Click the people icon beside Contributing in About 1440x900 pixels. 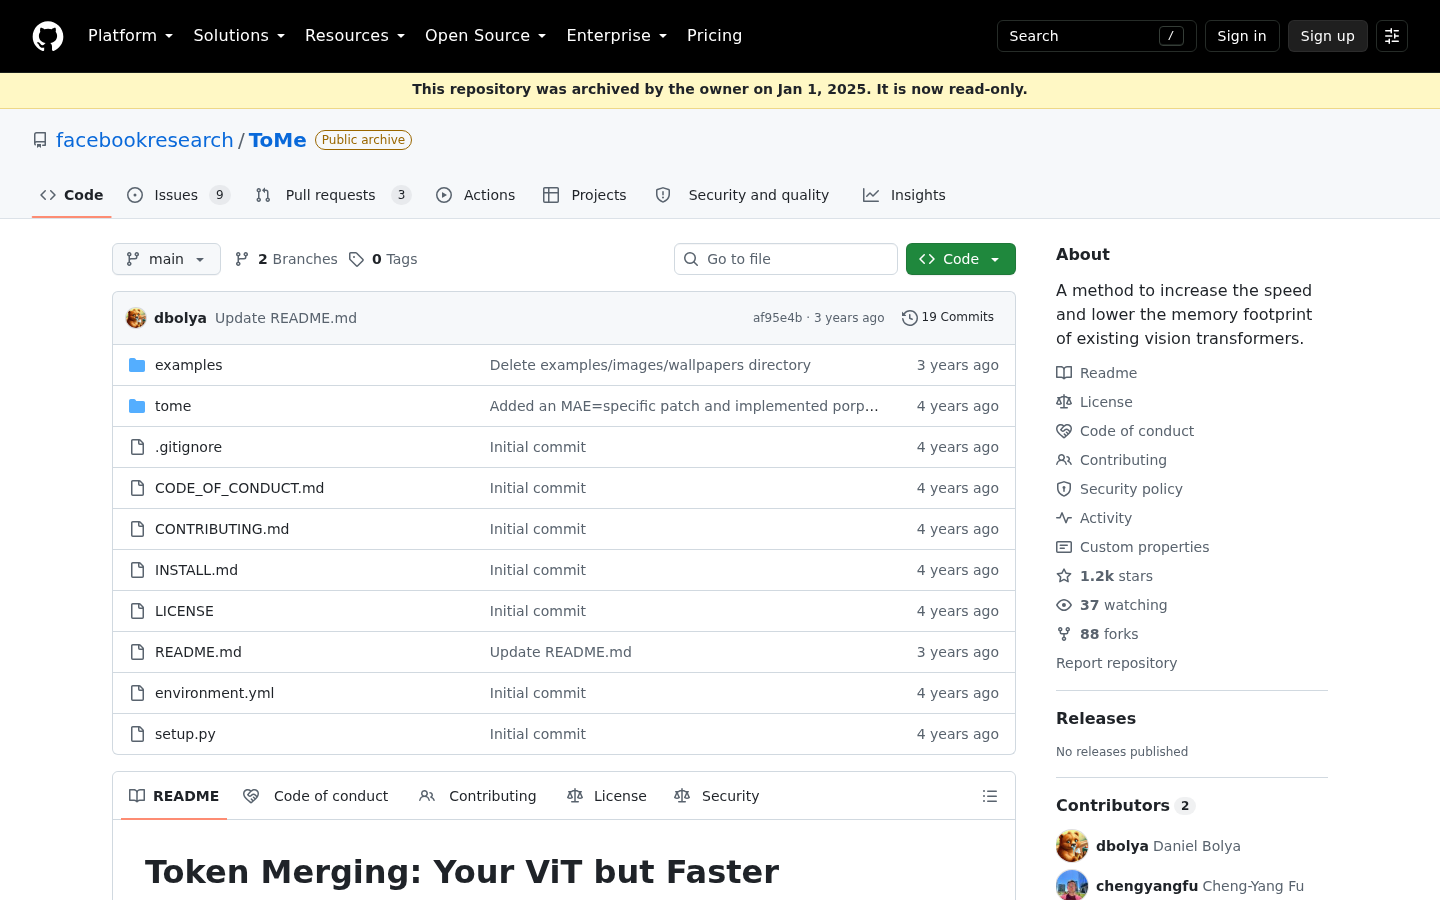click(x=1064, y=460)
